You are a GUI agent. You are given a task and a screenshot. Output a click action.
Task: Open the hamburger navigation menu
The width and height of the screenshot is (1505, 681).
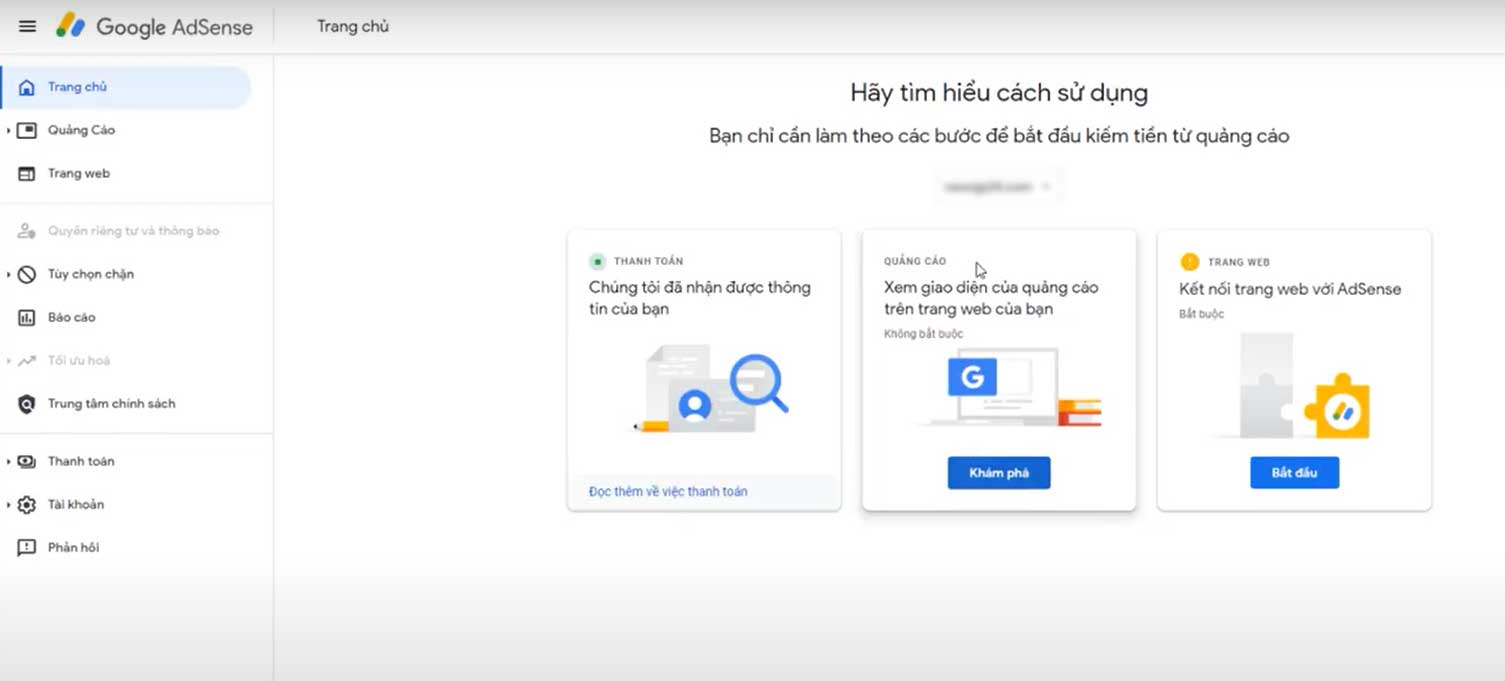(x=27, y=26)
